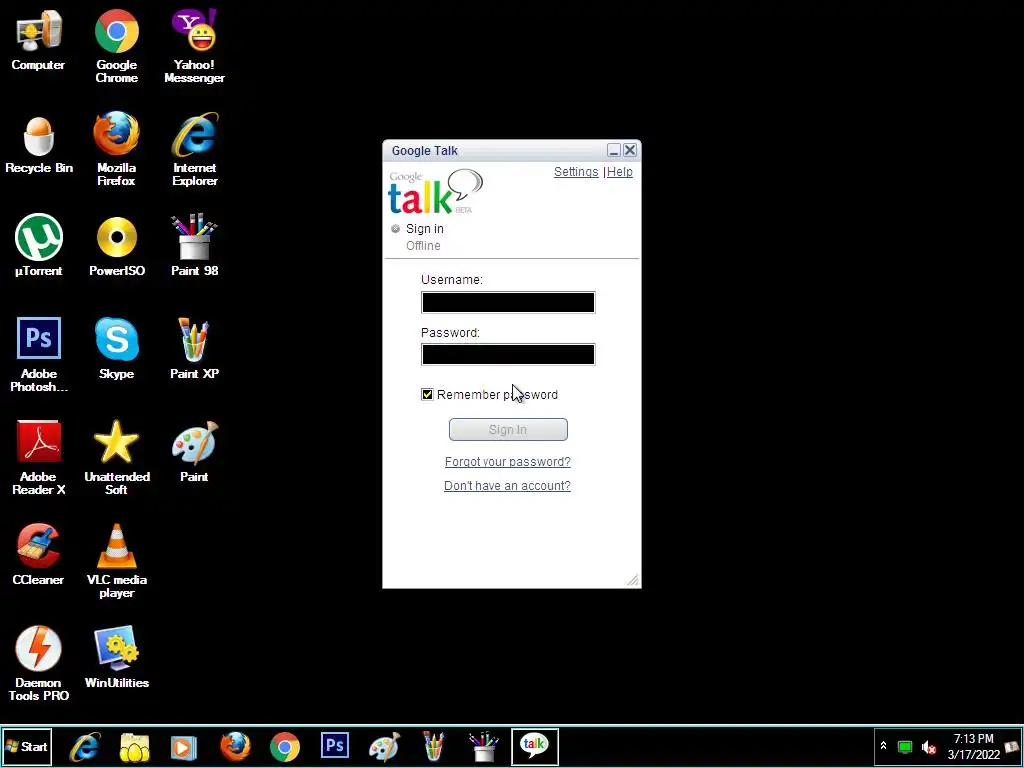Viewport: 1024px width, 768px height.
Task: Open the Paint 98 taskbar icon
Action: point(484,746)
